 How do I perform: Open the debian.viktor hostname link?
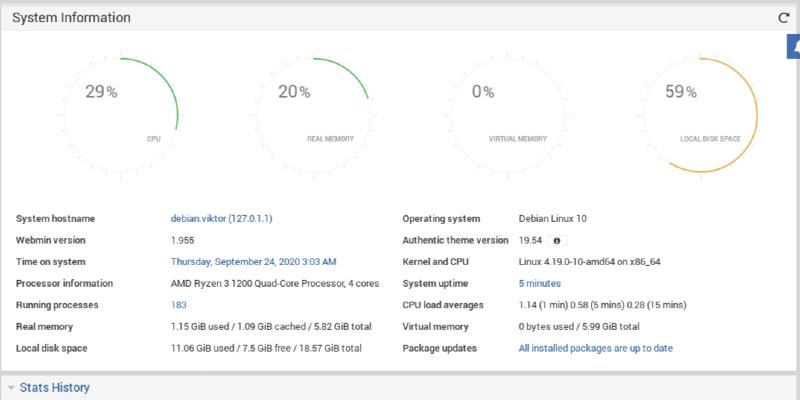229,218
